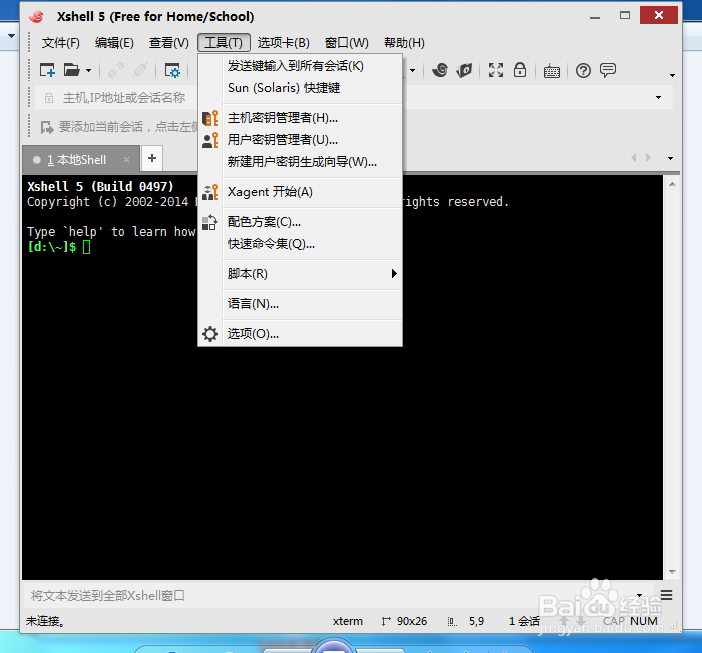Click the feedback speech bubble icon
The height and width of the screenshot is (653, 702).
(x=608, y=70)
